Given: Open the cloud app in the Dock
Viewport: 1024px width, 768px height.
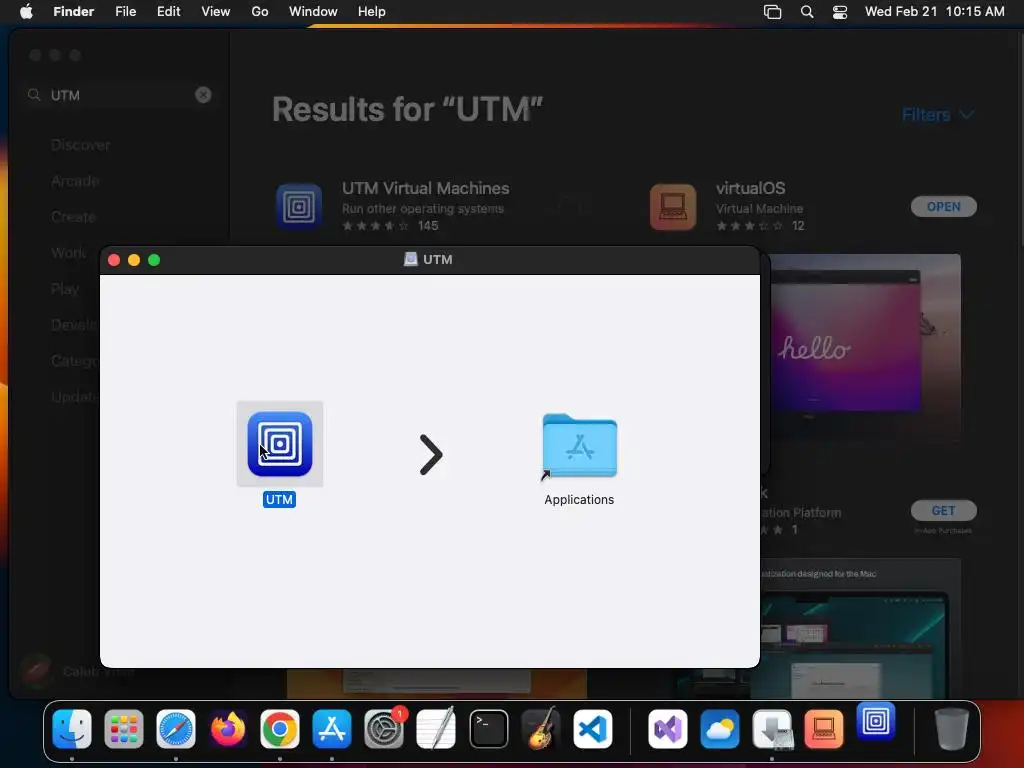Looking at the screenshot, I should pos(720,729).
